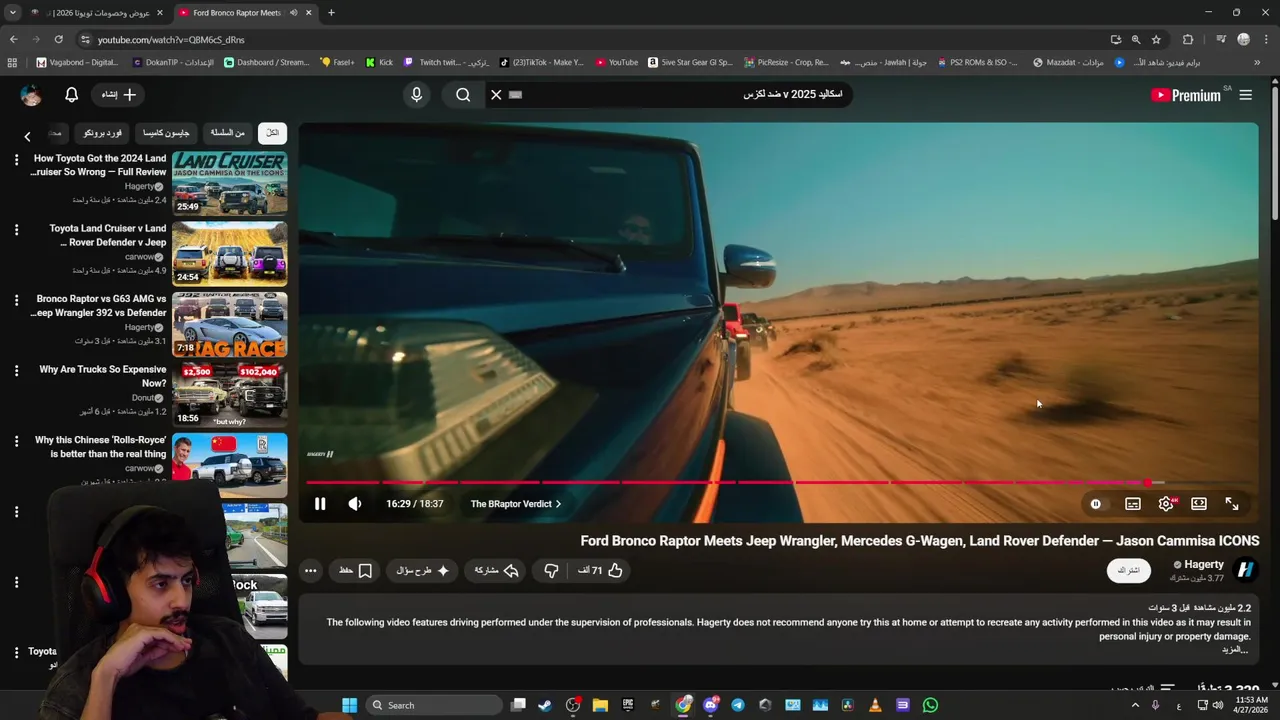Select the 'جايسون كاميسا' filter chip
Viewport: 1280px width, 720px height.
tap(166, 133)
